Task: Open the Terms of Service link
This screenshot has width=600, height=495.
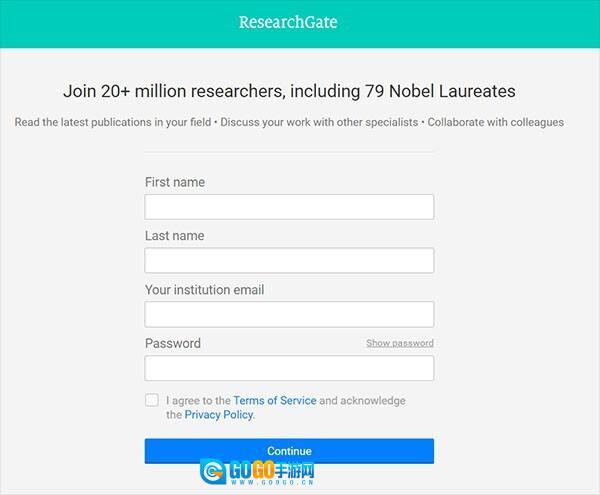Action: coord(274,400)
